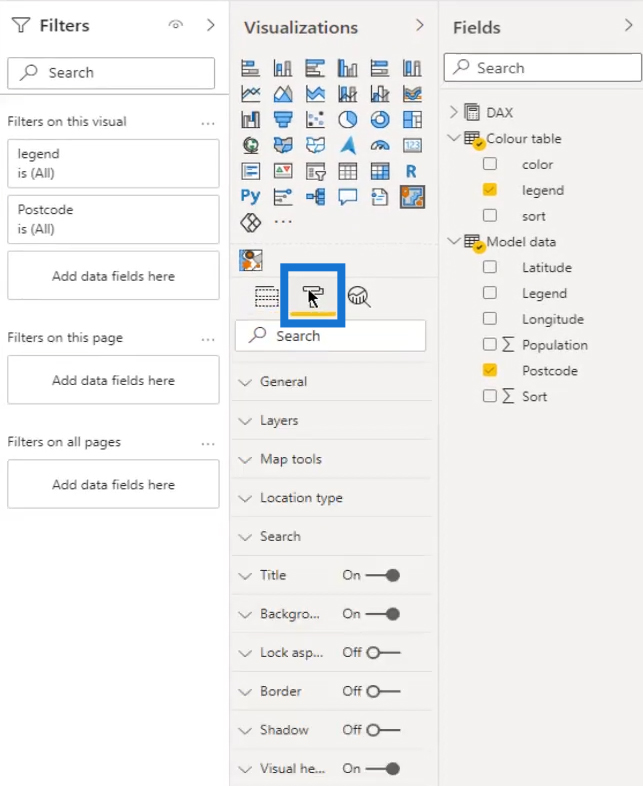Uncheck the Postcode field
The width and height of the screenshot is (643, 786).
[x=490, y=370]
